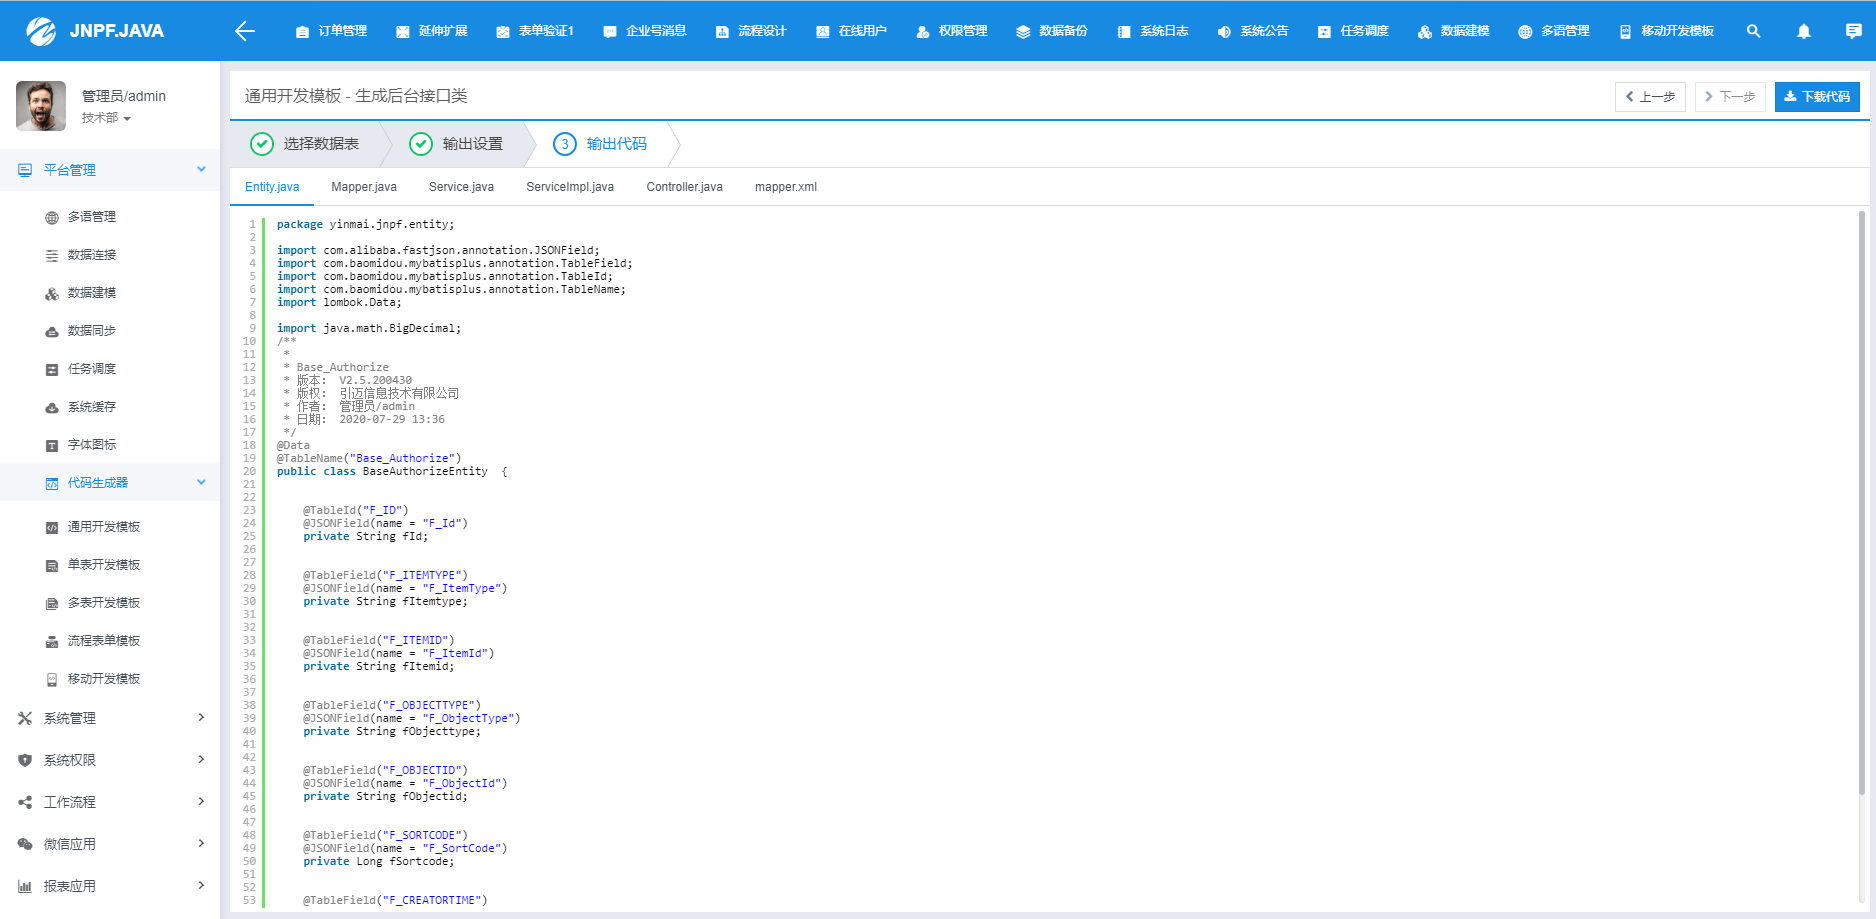Viewport: 1876px width, 919px height.
Task: Switch to the mapper.xml tab
Action: (x=786, y=186)
